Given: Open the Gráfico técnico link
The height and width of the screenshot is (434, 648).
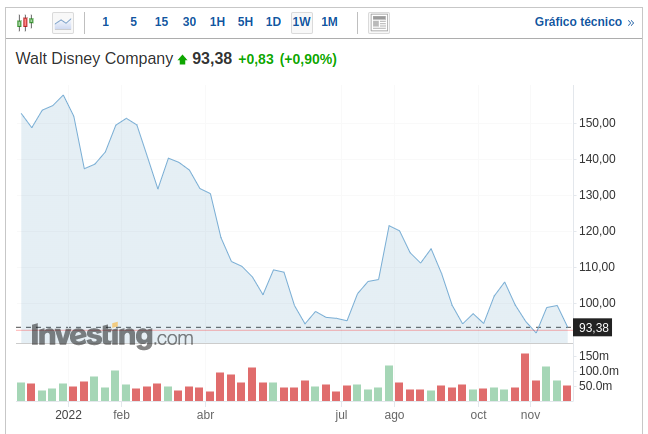Looking at the screenshot, I should (x=584, y=22).
